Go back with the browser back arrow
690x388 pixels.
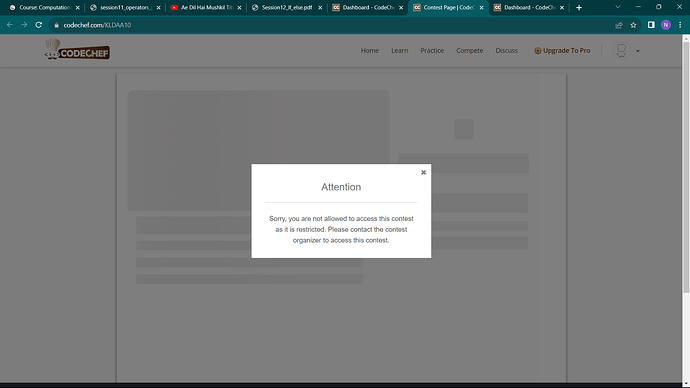coord(10,25)
